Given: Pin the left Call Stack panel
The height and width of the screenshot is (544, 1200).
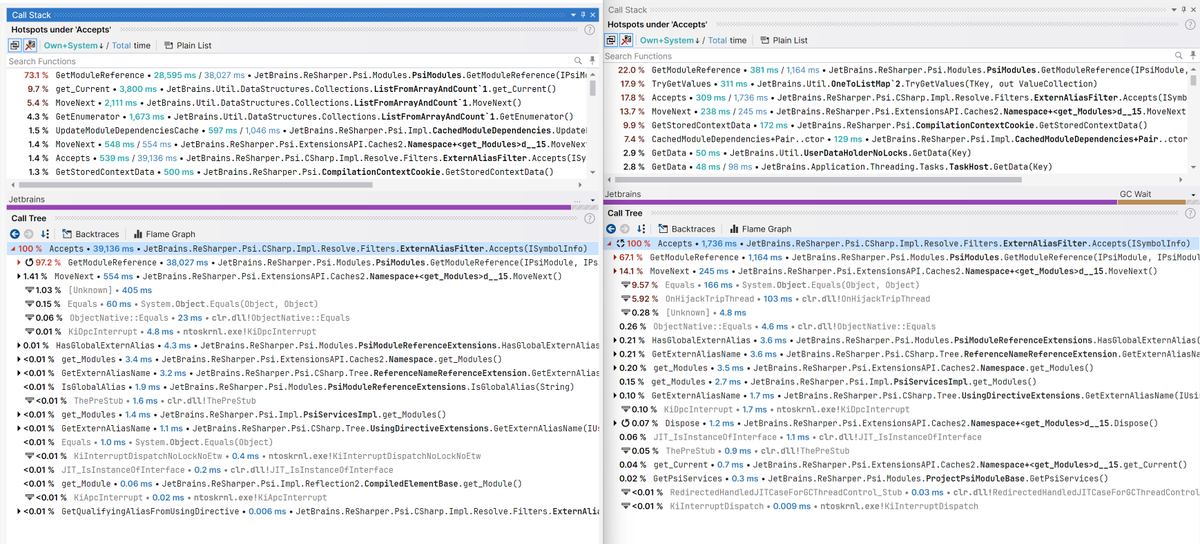Looking at the screenshot, I should tap(581, 16).
